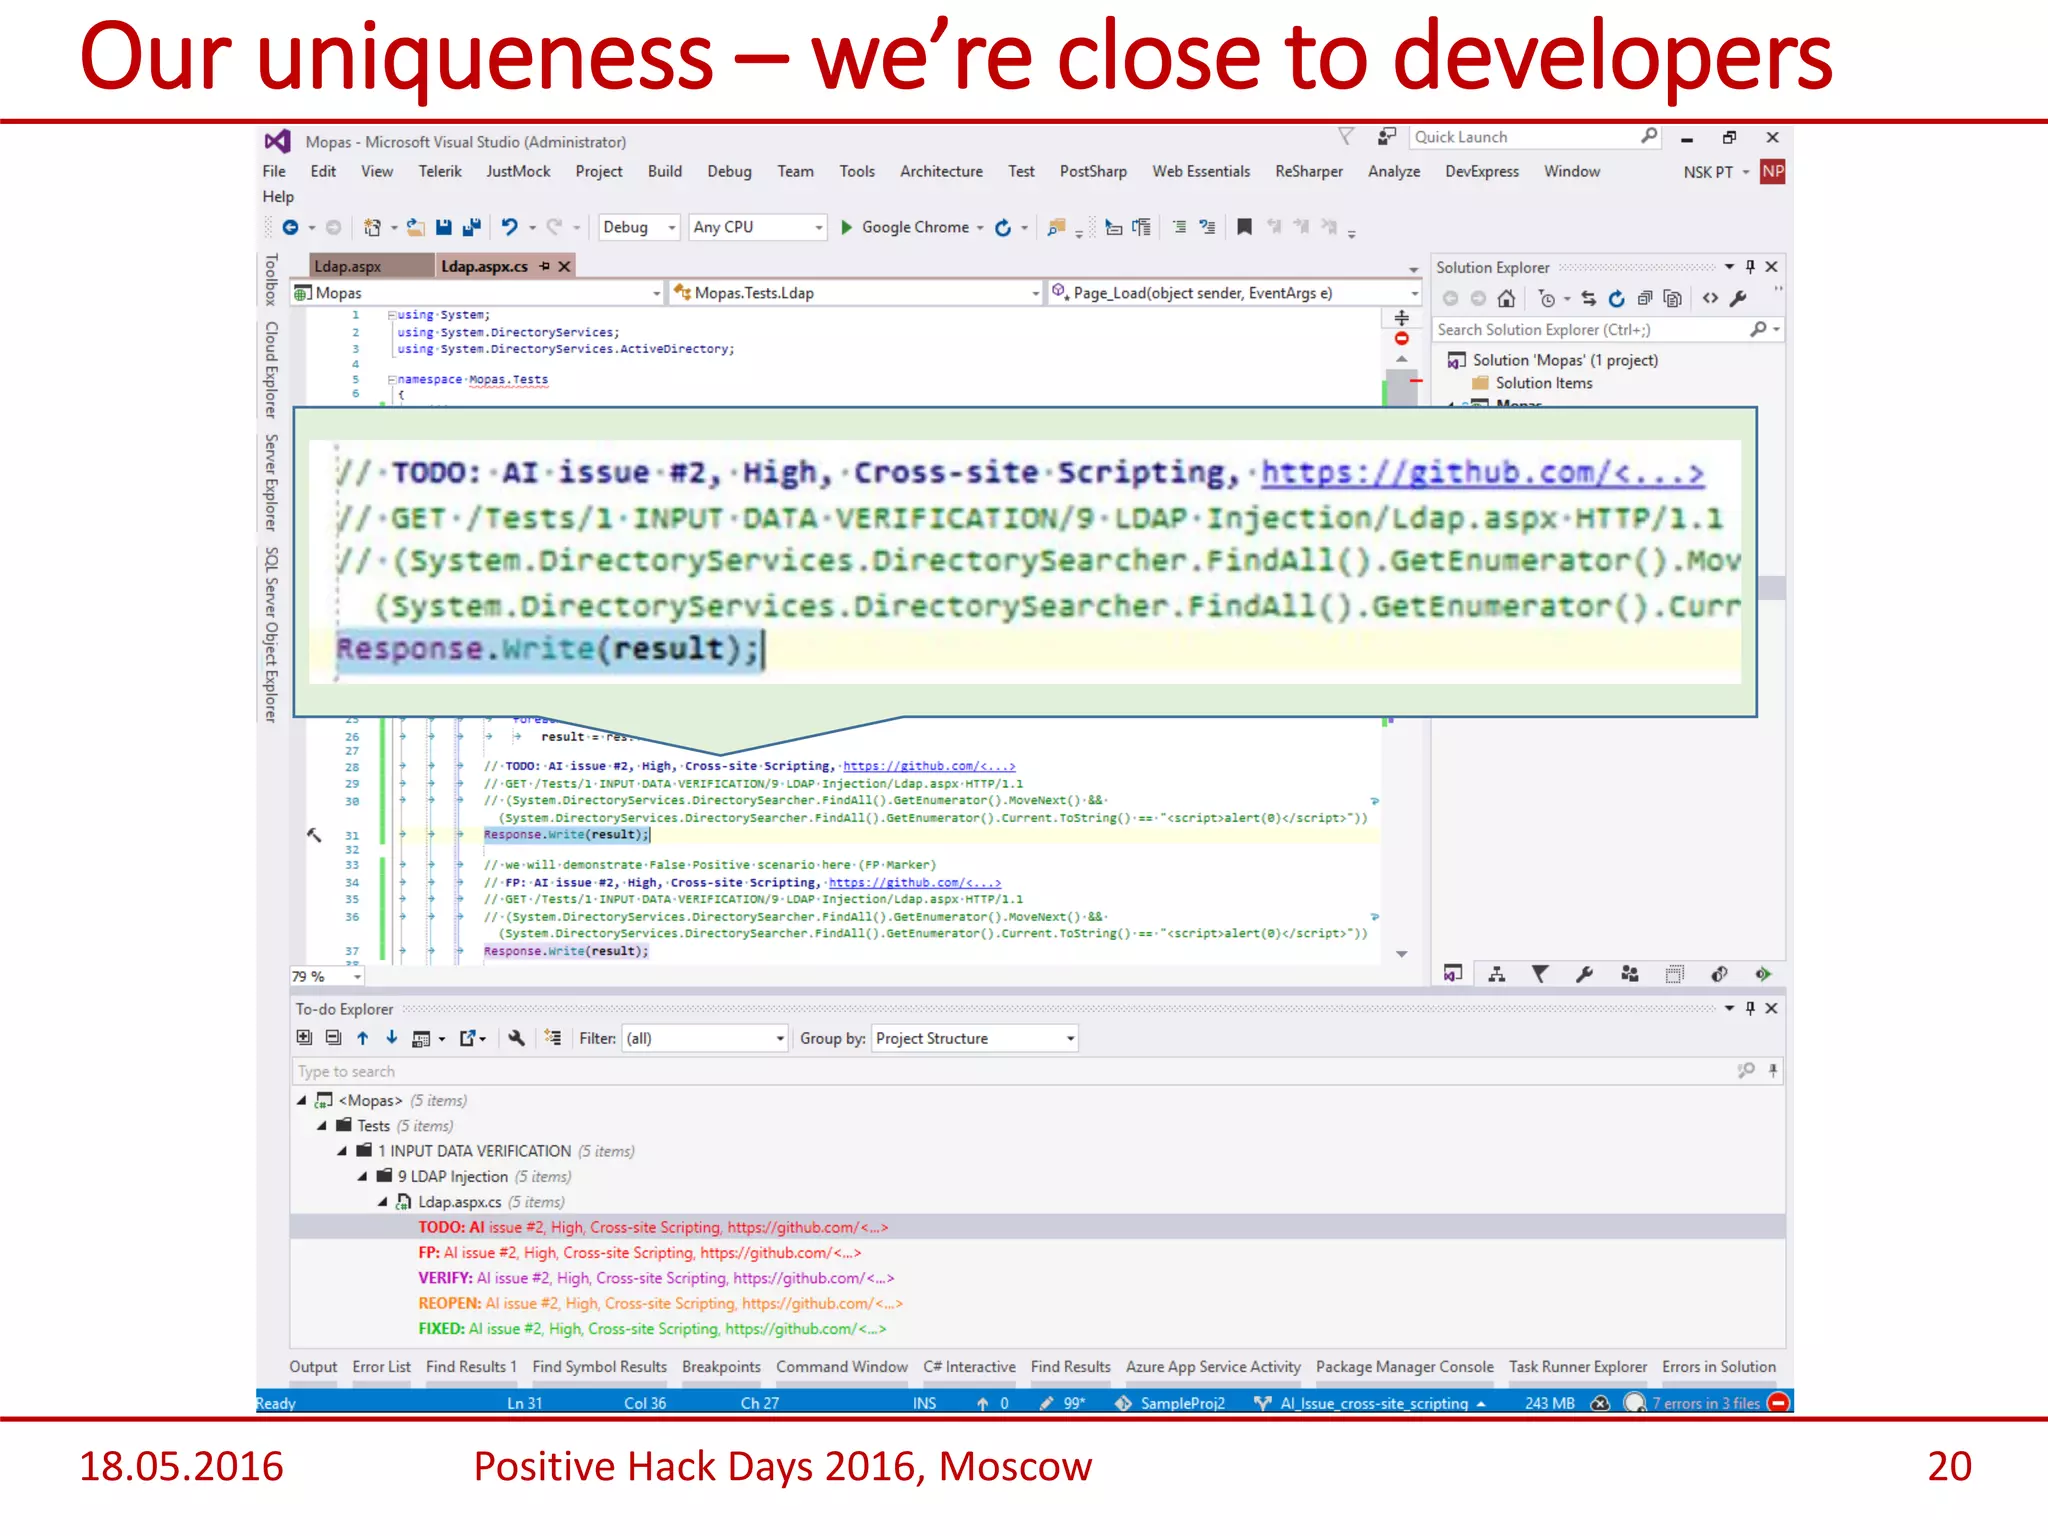Click the View Code angle brackets icon
The image size is (2048, 1536).
pyautogui.click(x=1711, y=299)
